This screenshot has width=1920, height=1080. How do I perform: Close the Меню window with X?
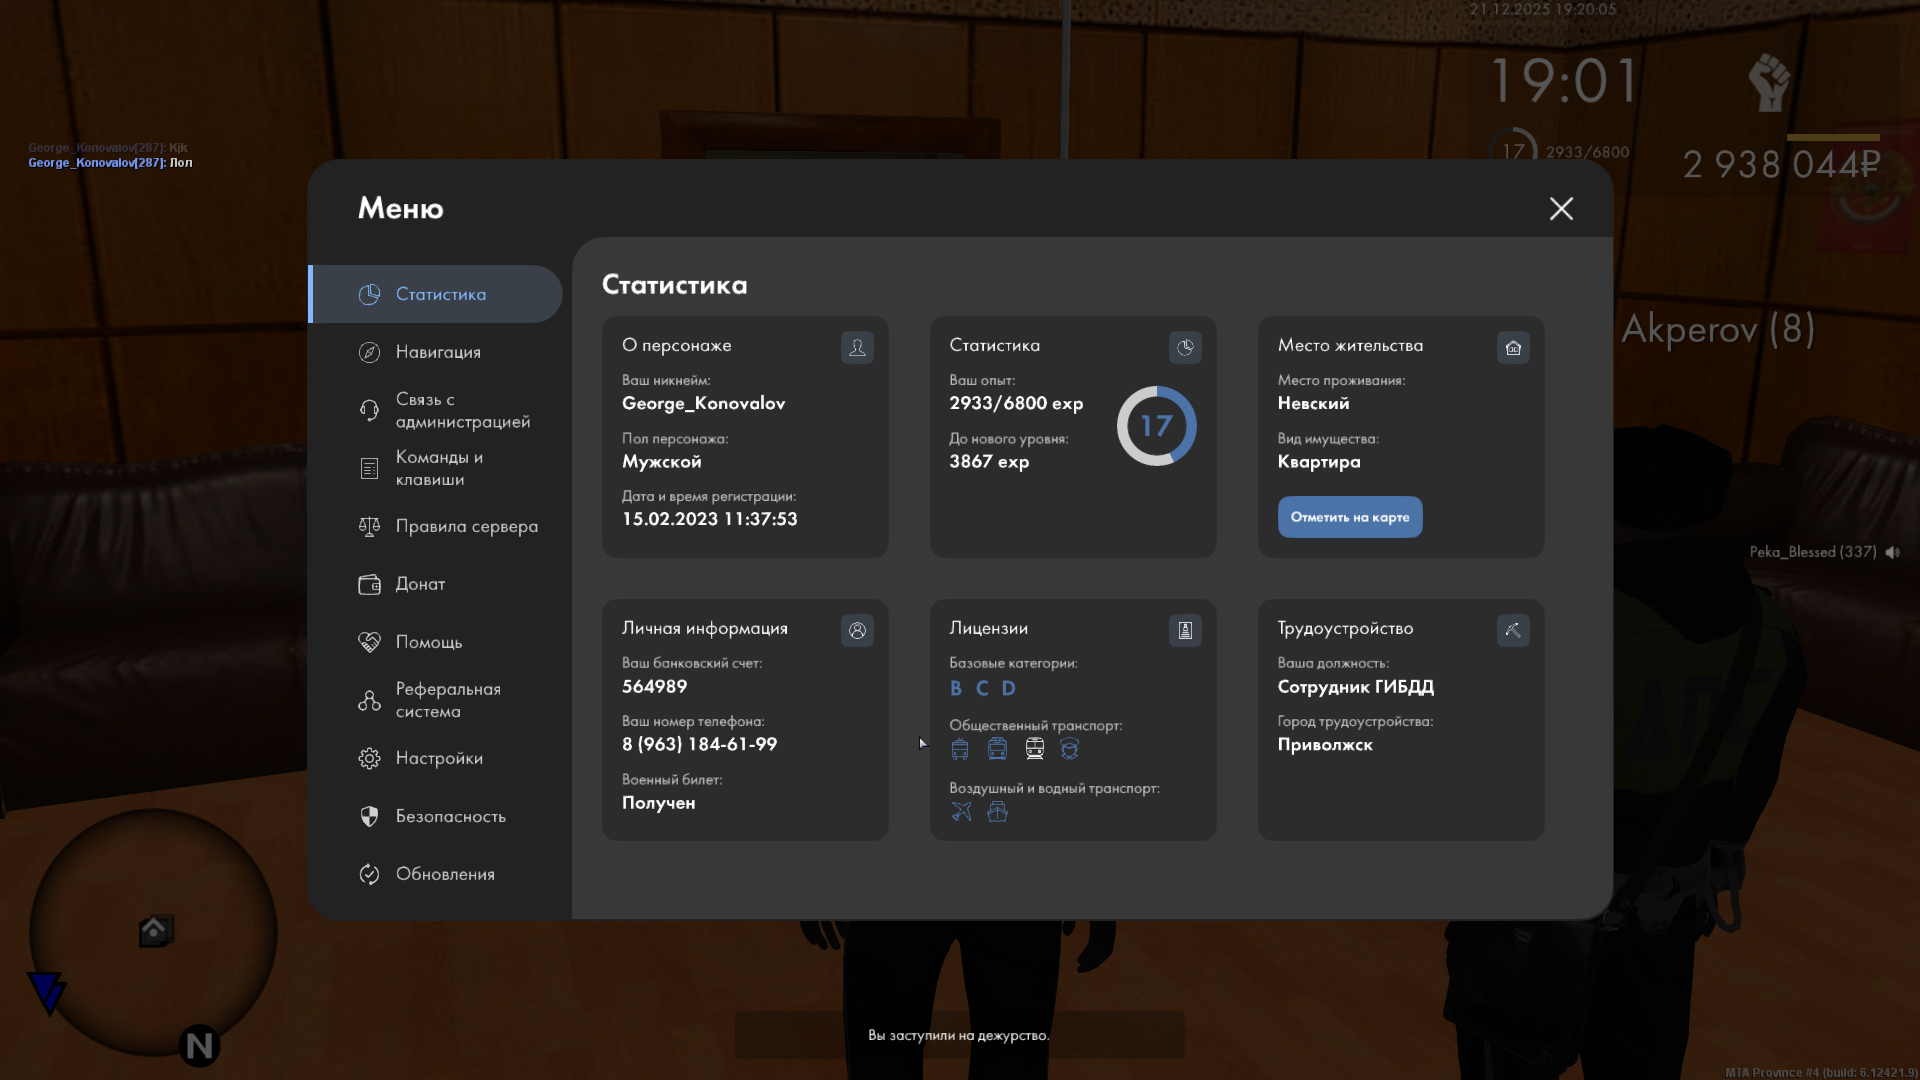(x=1561, y=208)
